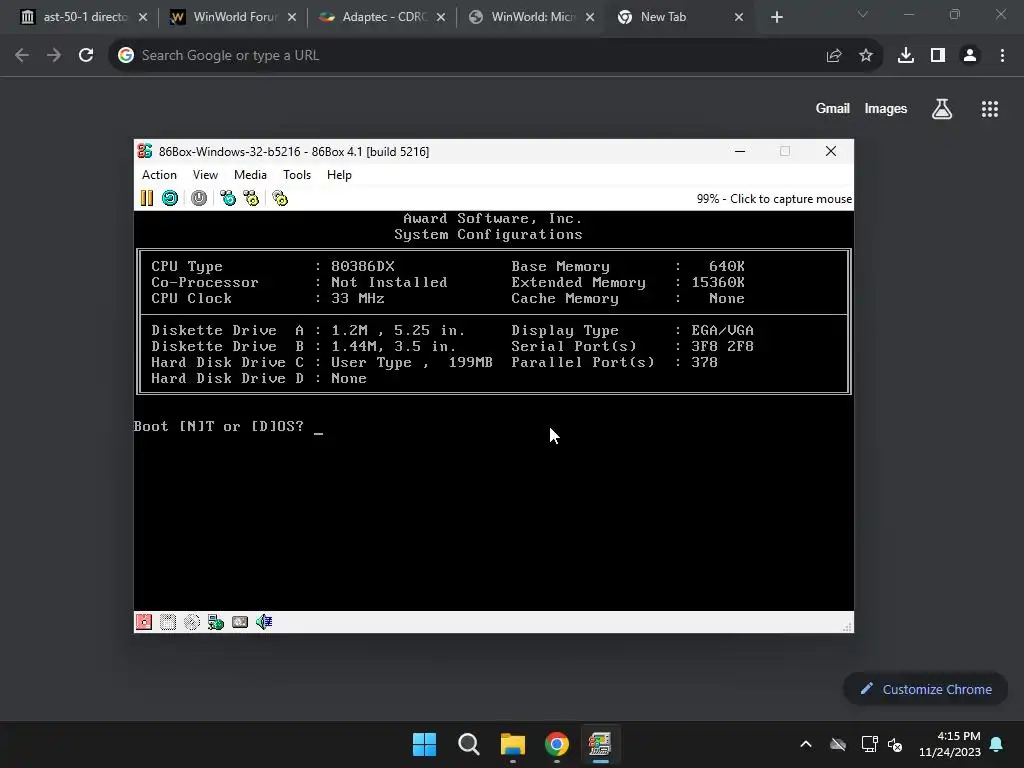Open Chrome downloads icon
The width and height of the screenshot is (1024, 768).
coord(906,56)
